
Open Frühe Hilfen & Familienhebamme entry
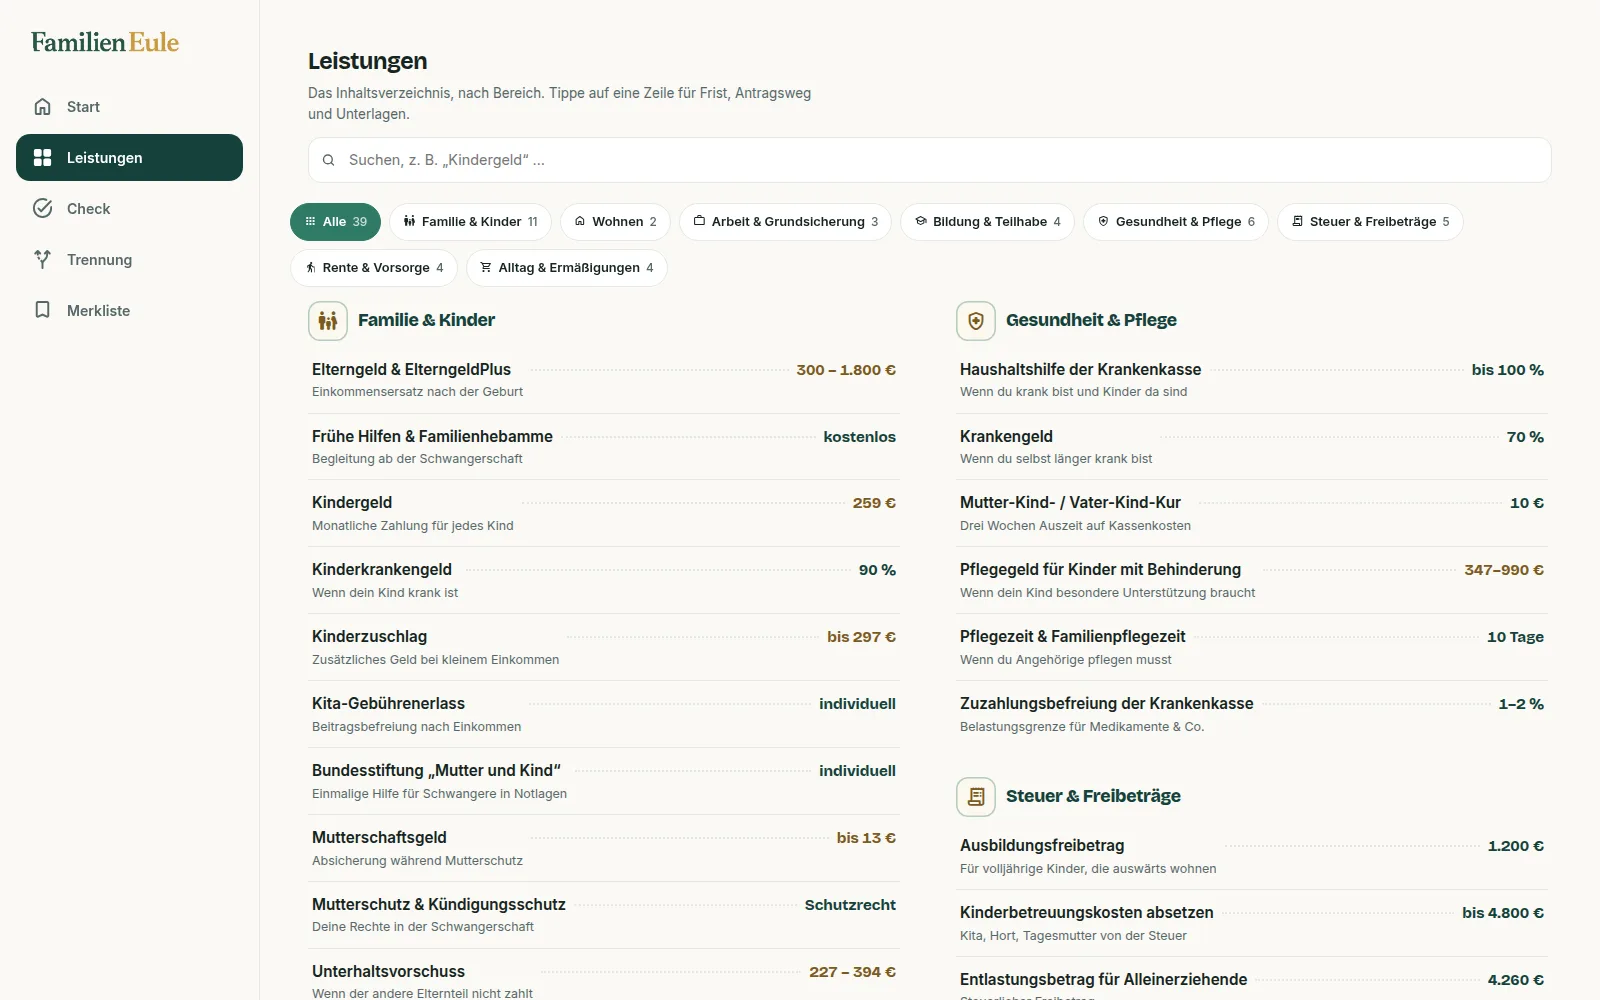604,447
